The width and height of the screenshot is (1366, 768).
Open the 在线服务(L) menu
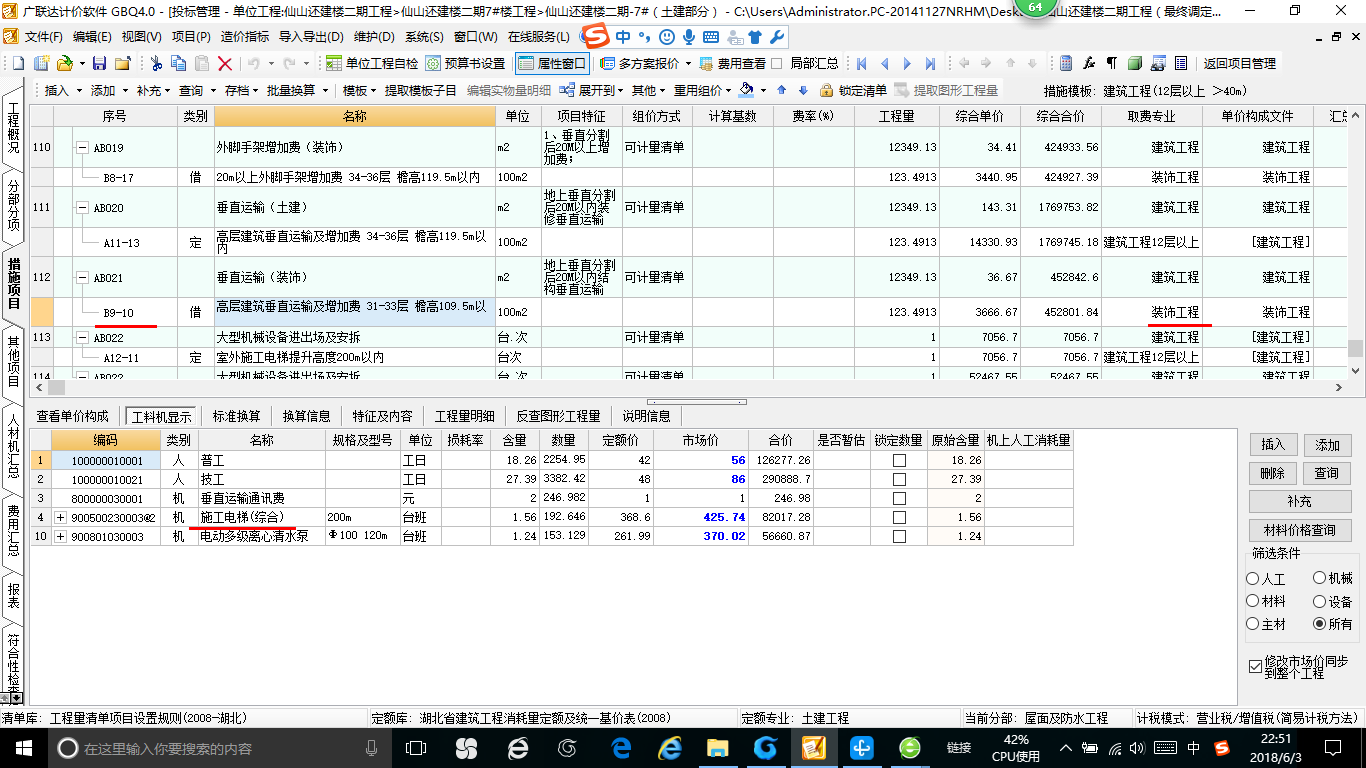(x=539, y=37)
